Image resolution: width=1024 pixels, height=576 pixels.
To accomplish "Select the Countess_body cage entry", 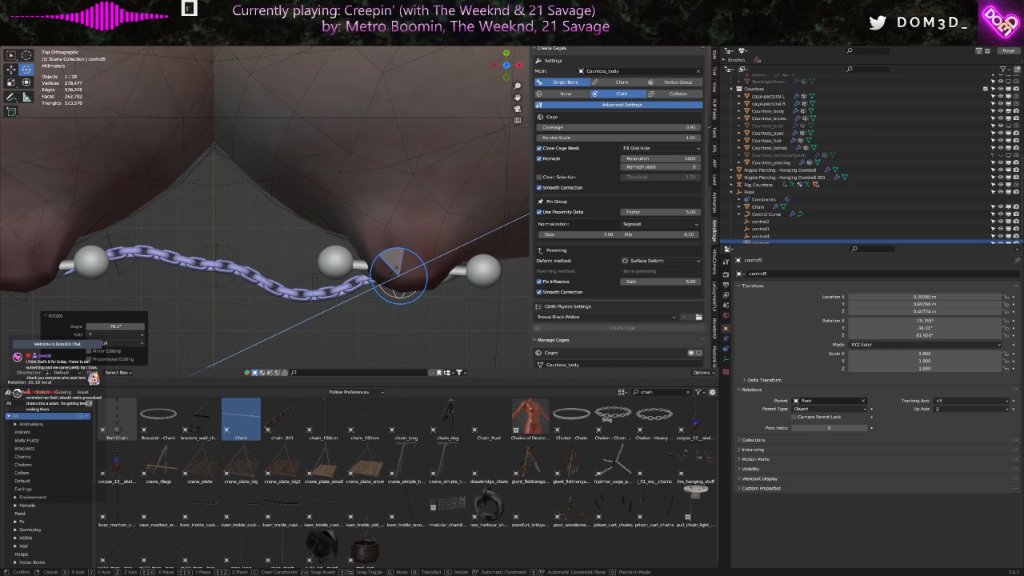I will point(618,364).
